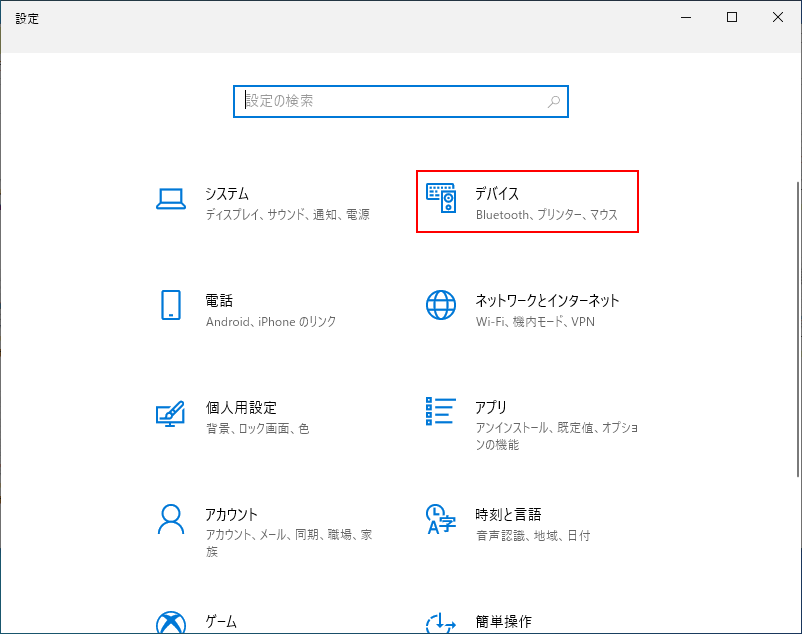The height and width of the screenshot is (634, 802).
Task: Click the 時刻と言語 clock icon
Action: 441,519
